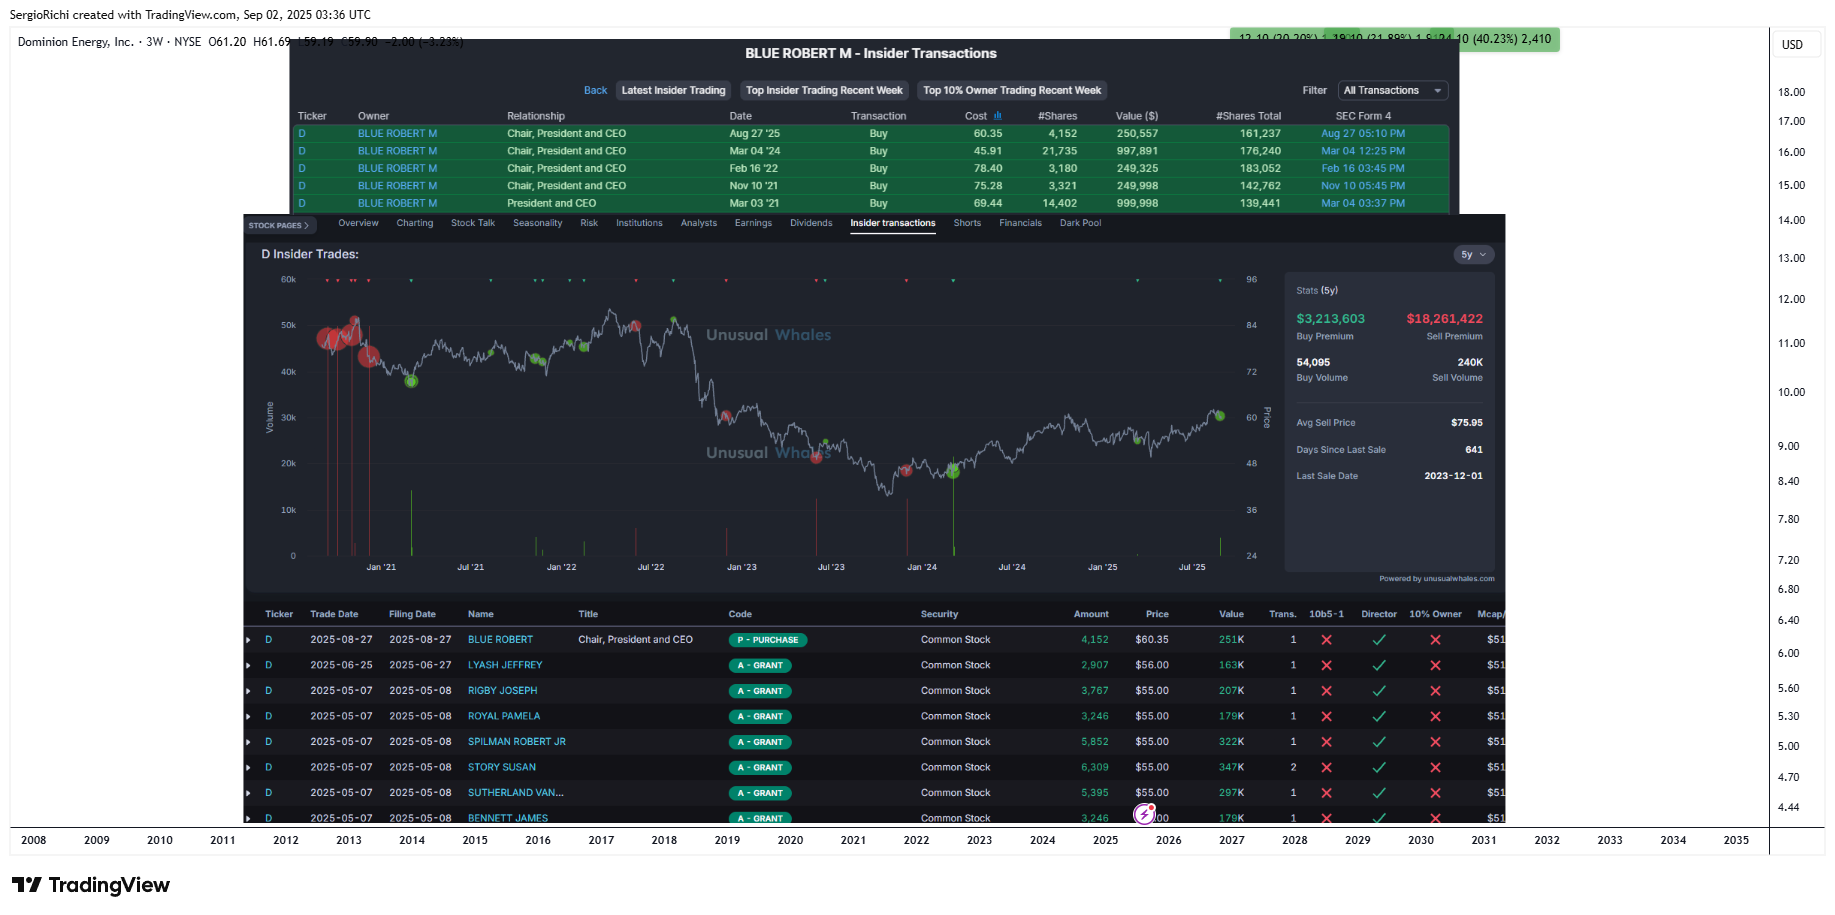This screenshot has width=1835, height=915.
Task: Click the Dominion Energy, Inc. symbol title
Action: point(76,42)
